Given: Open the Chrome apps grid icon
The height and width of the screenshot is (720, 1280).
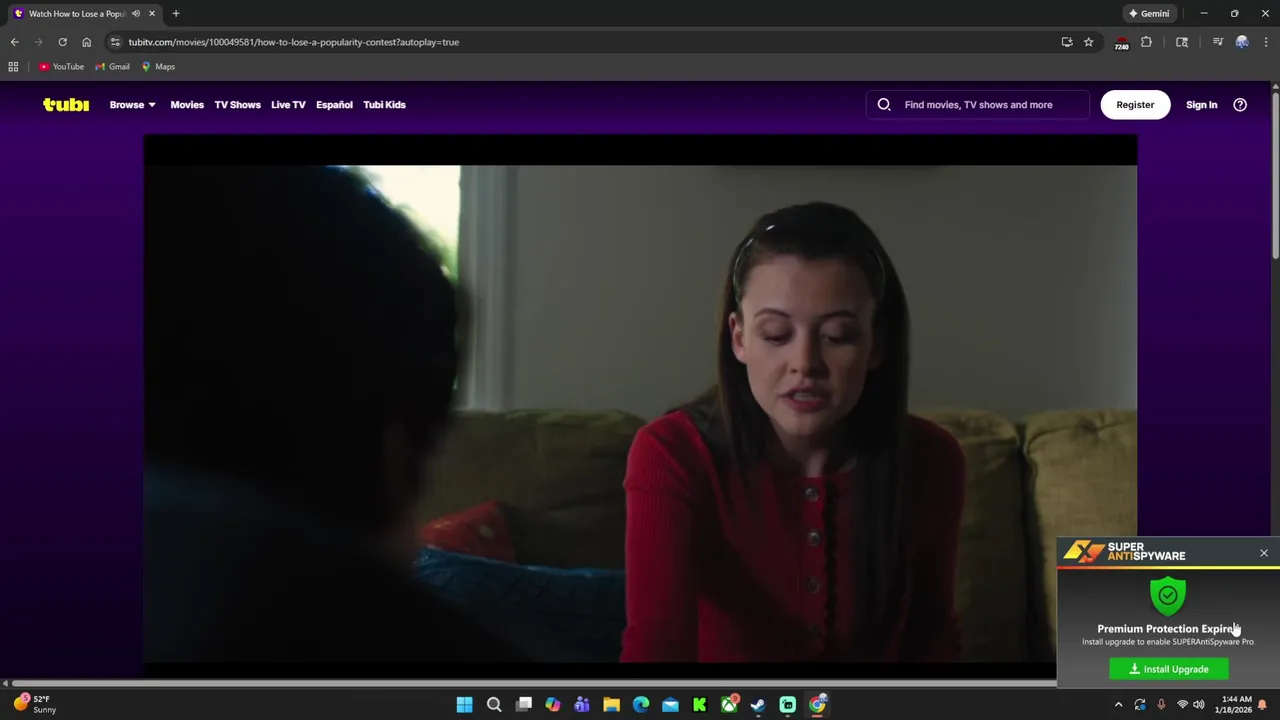Looking at the screenshot, I should (13, 67).
